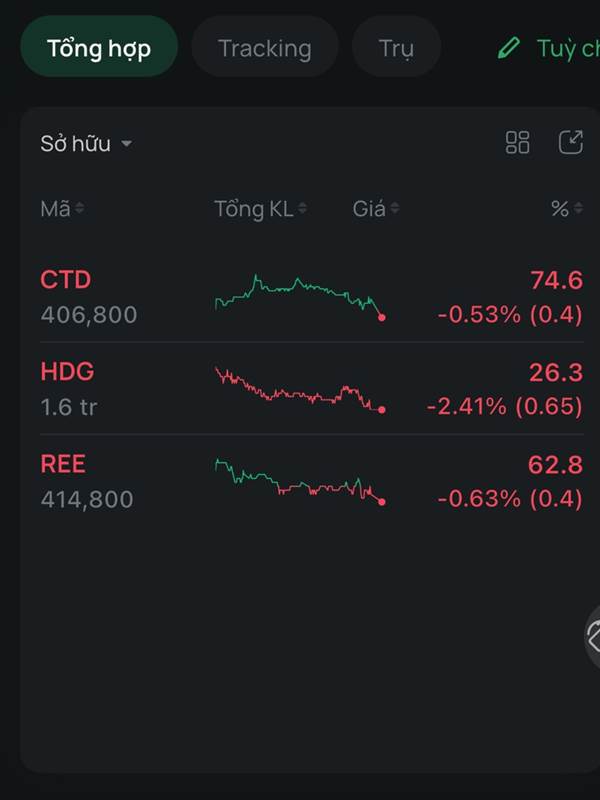The image size is (600, 800).
Task: Open the Tracking tab
Action: click(264, 48)
